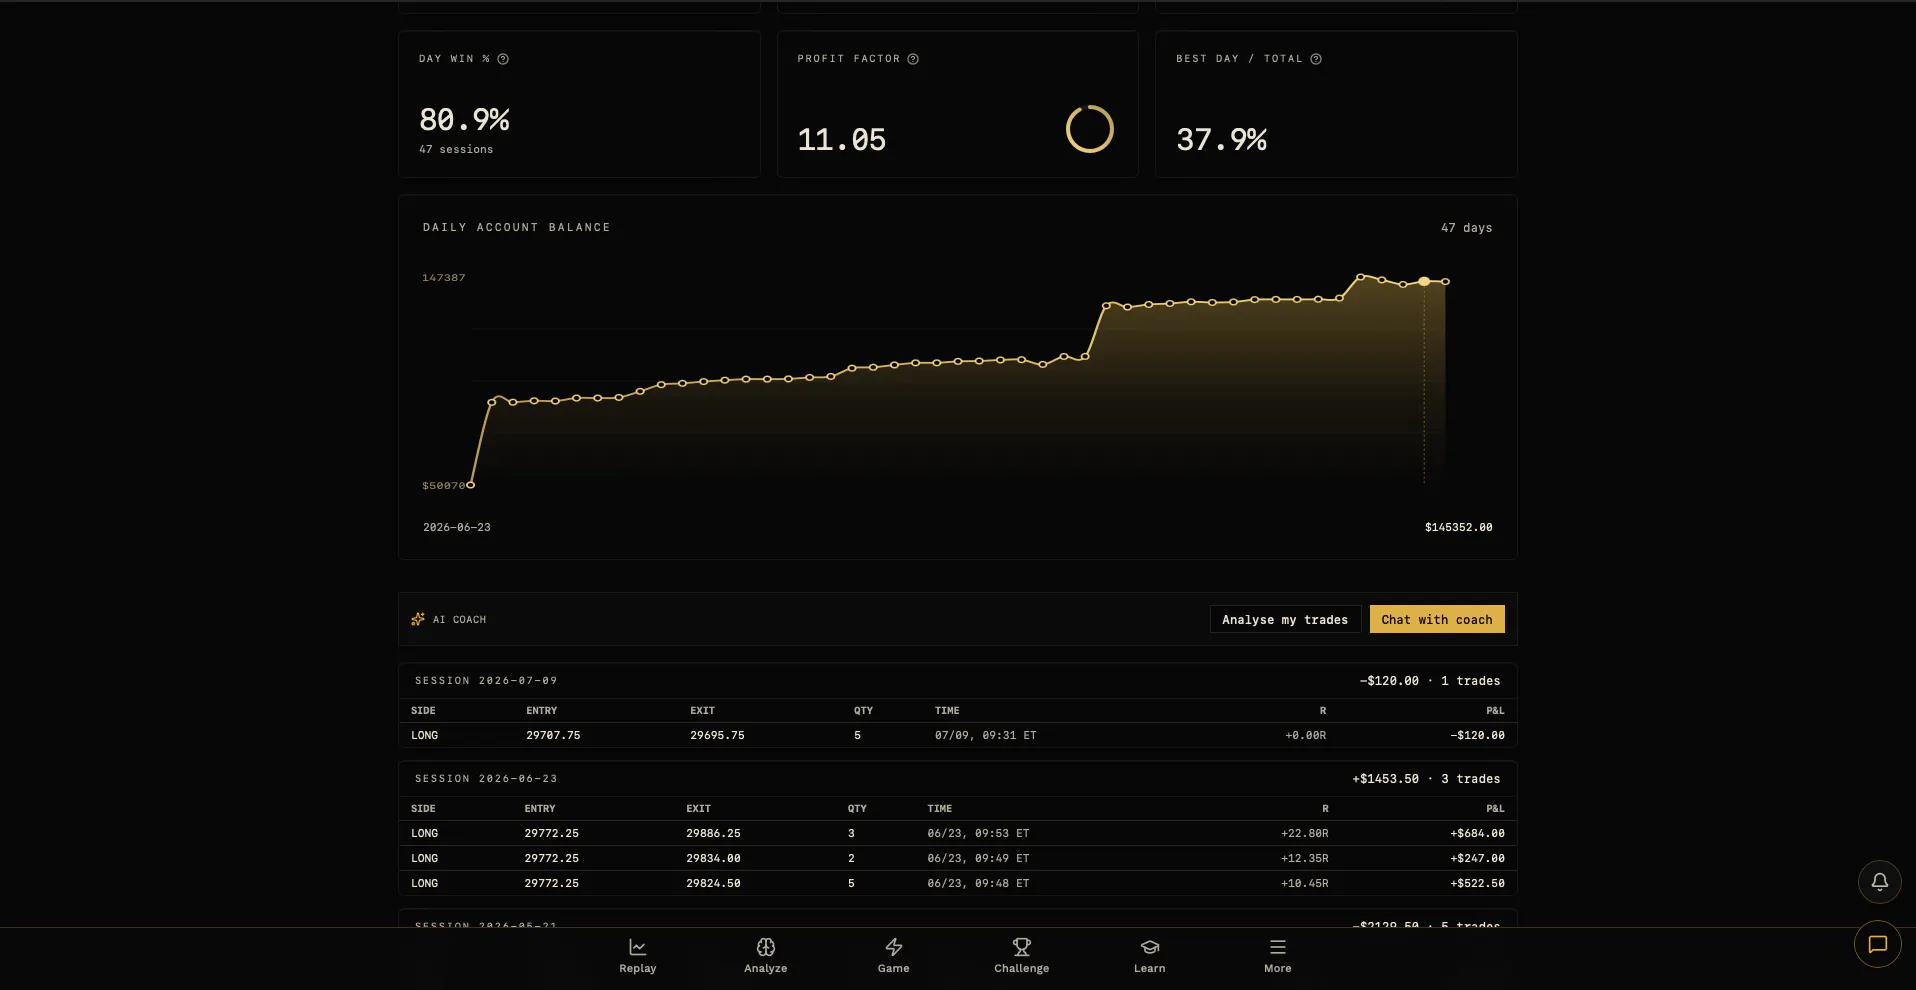This screenshot has height=990, width=1916.
Task: Click the -$120.00 P&L cell in trade row
Action: [1477, 735]
